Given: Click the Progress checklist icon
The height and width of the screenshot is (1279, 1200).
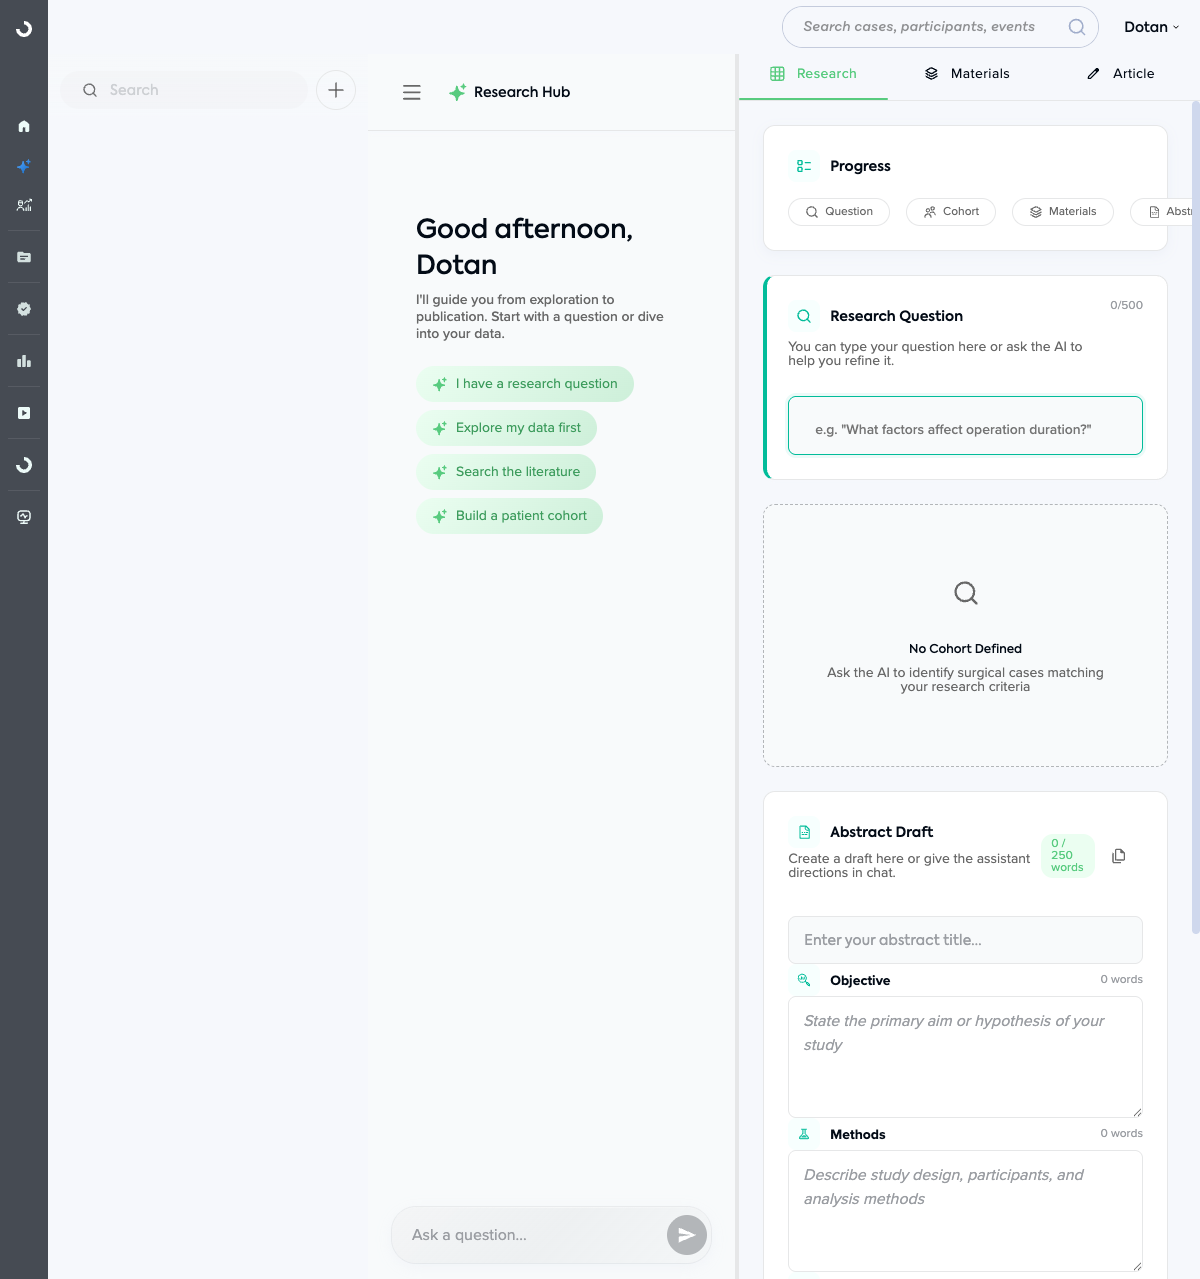Looking at the screenshot, I should [x=804, y=166].
